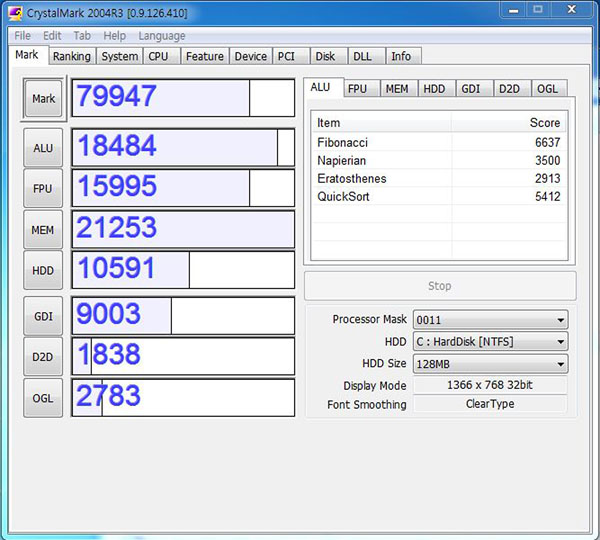The image size is (600, 540).
Task: Click the Item column header
Action: pos(382,123)
